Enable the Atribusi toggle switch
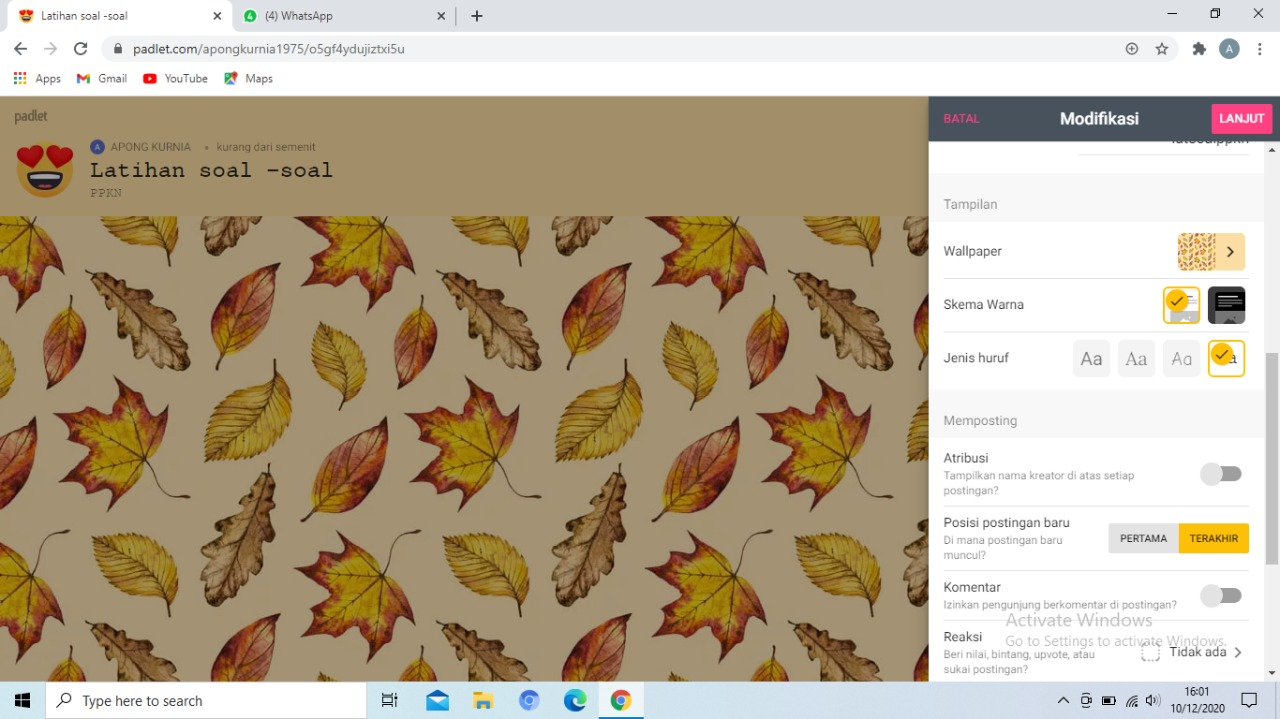This screenshot has width=1280, height=719. [x=1221, y=474]
